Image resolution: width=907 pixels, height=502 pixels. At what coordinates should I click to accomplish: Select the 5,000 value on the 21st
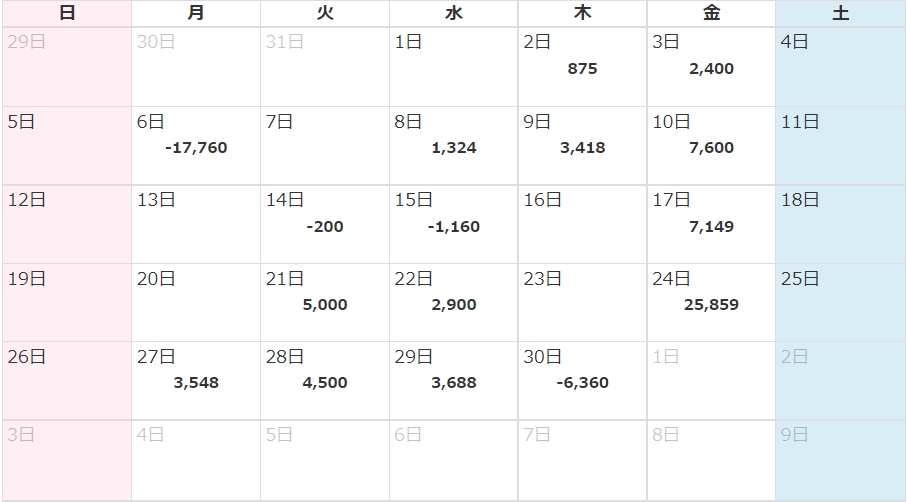click(325, 305)
